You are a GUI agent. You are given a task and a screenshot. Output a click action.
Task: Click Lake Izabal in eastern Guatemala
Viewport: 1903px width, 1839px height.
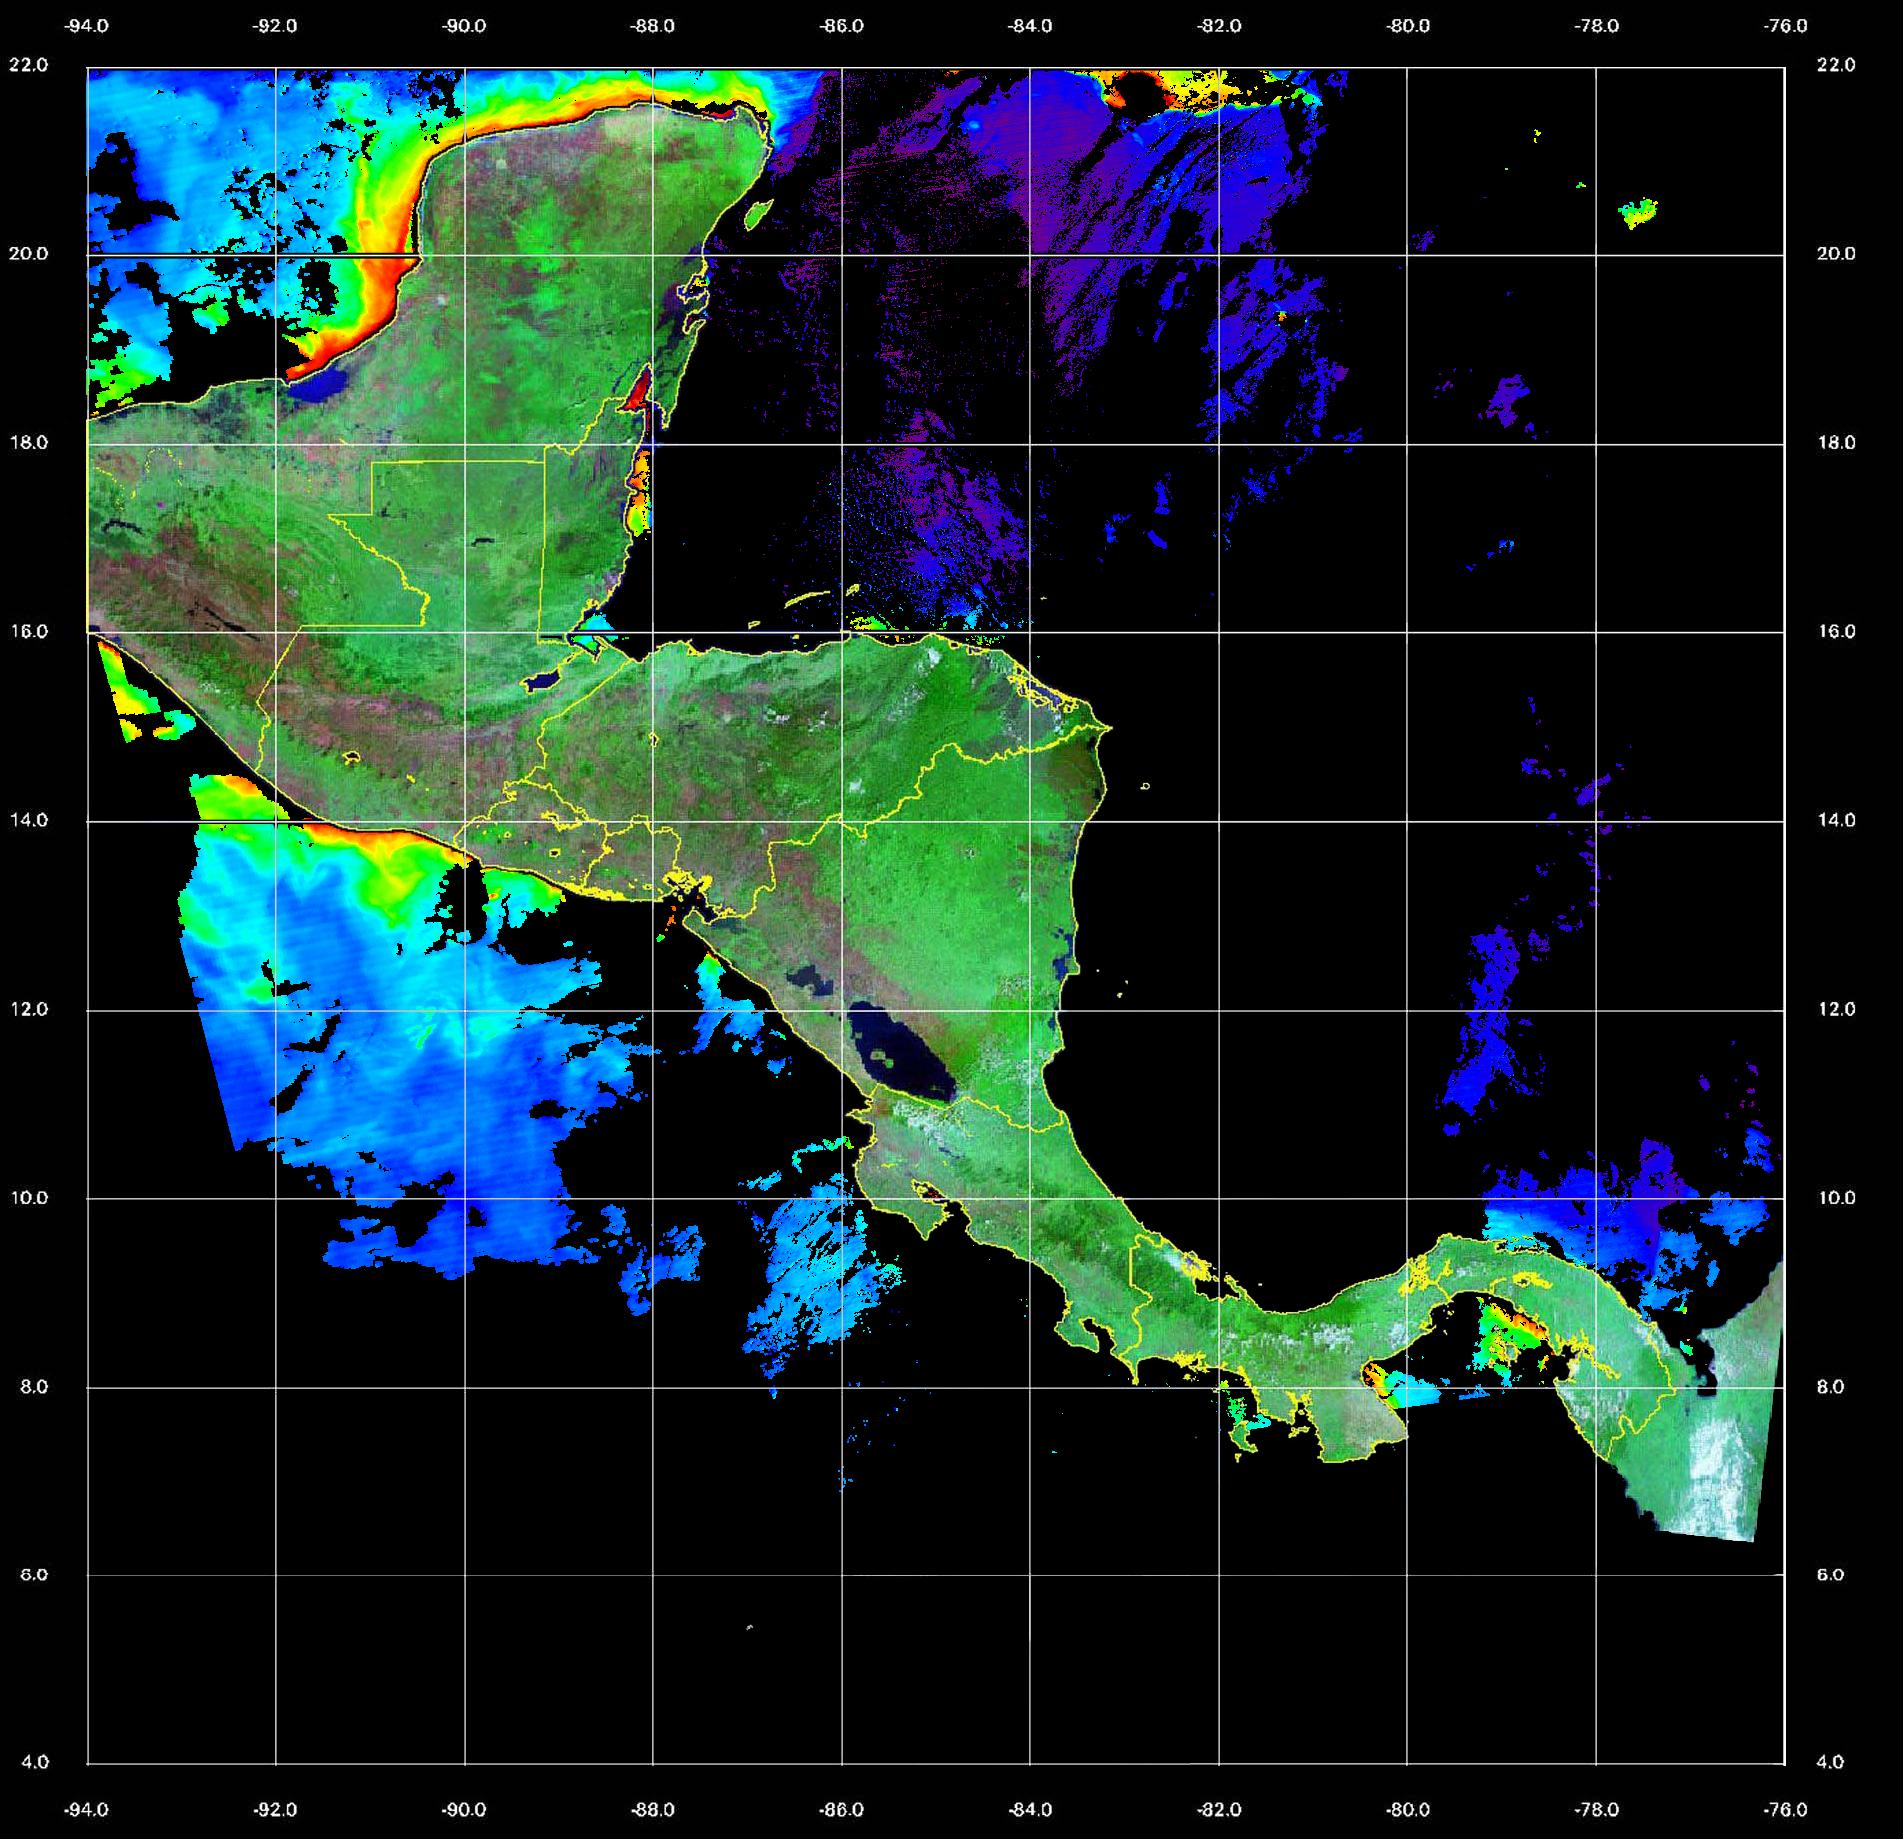pyautogui.click(x=543, y=680)
